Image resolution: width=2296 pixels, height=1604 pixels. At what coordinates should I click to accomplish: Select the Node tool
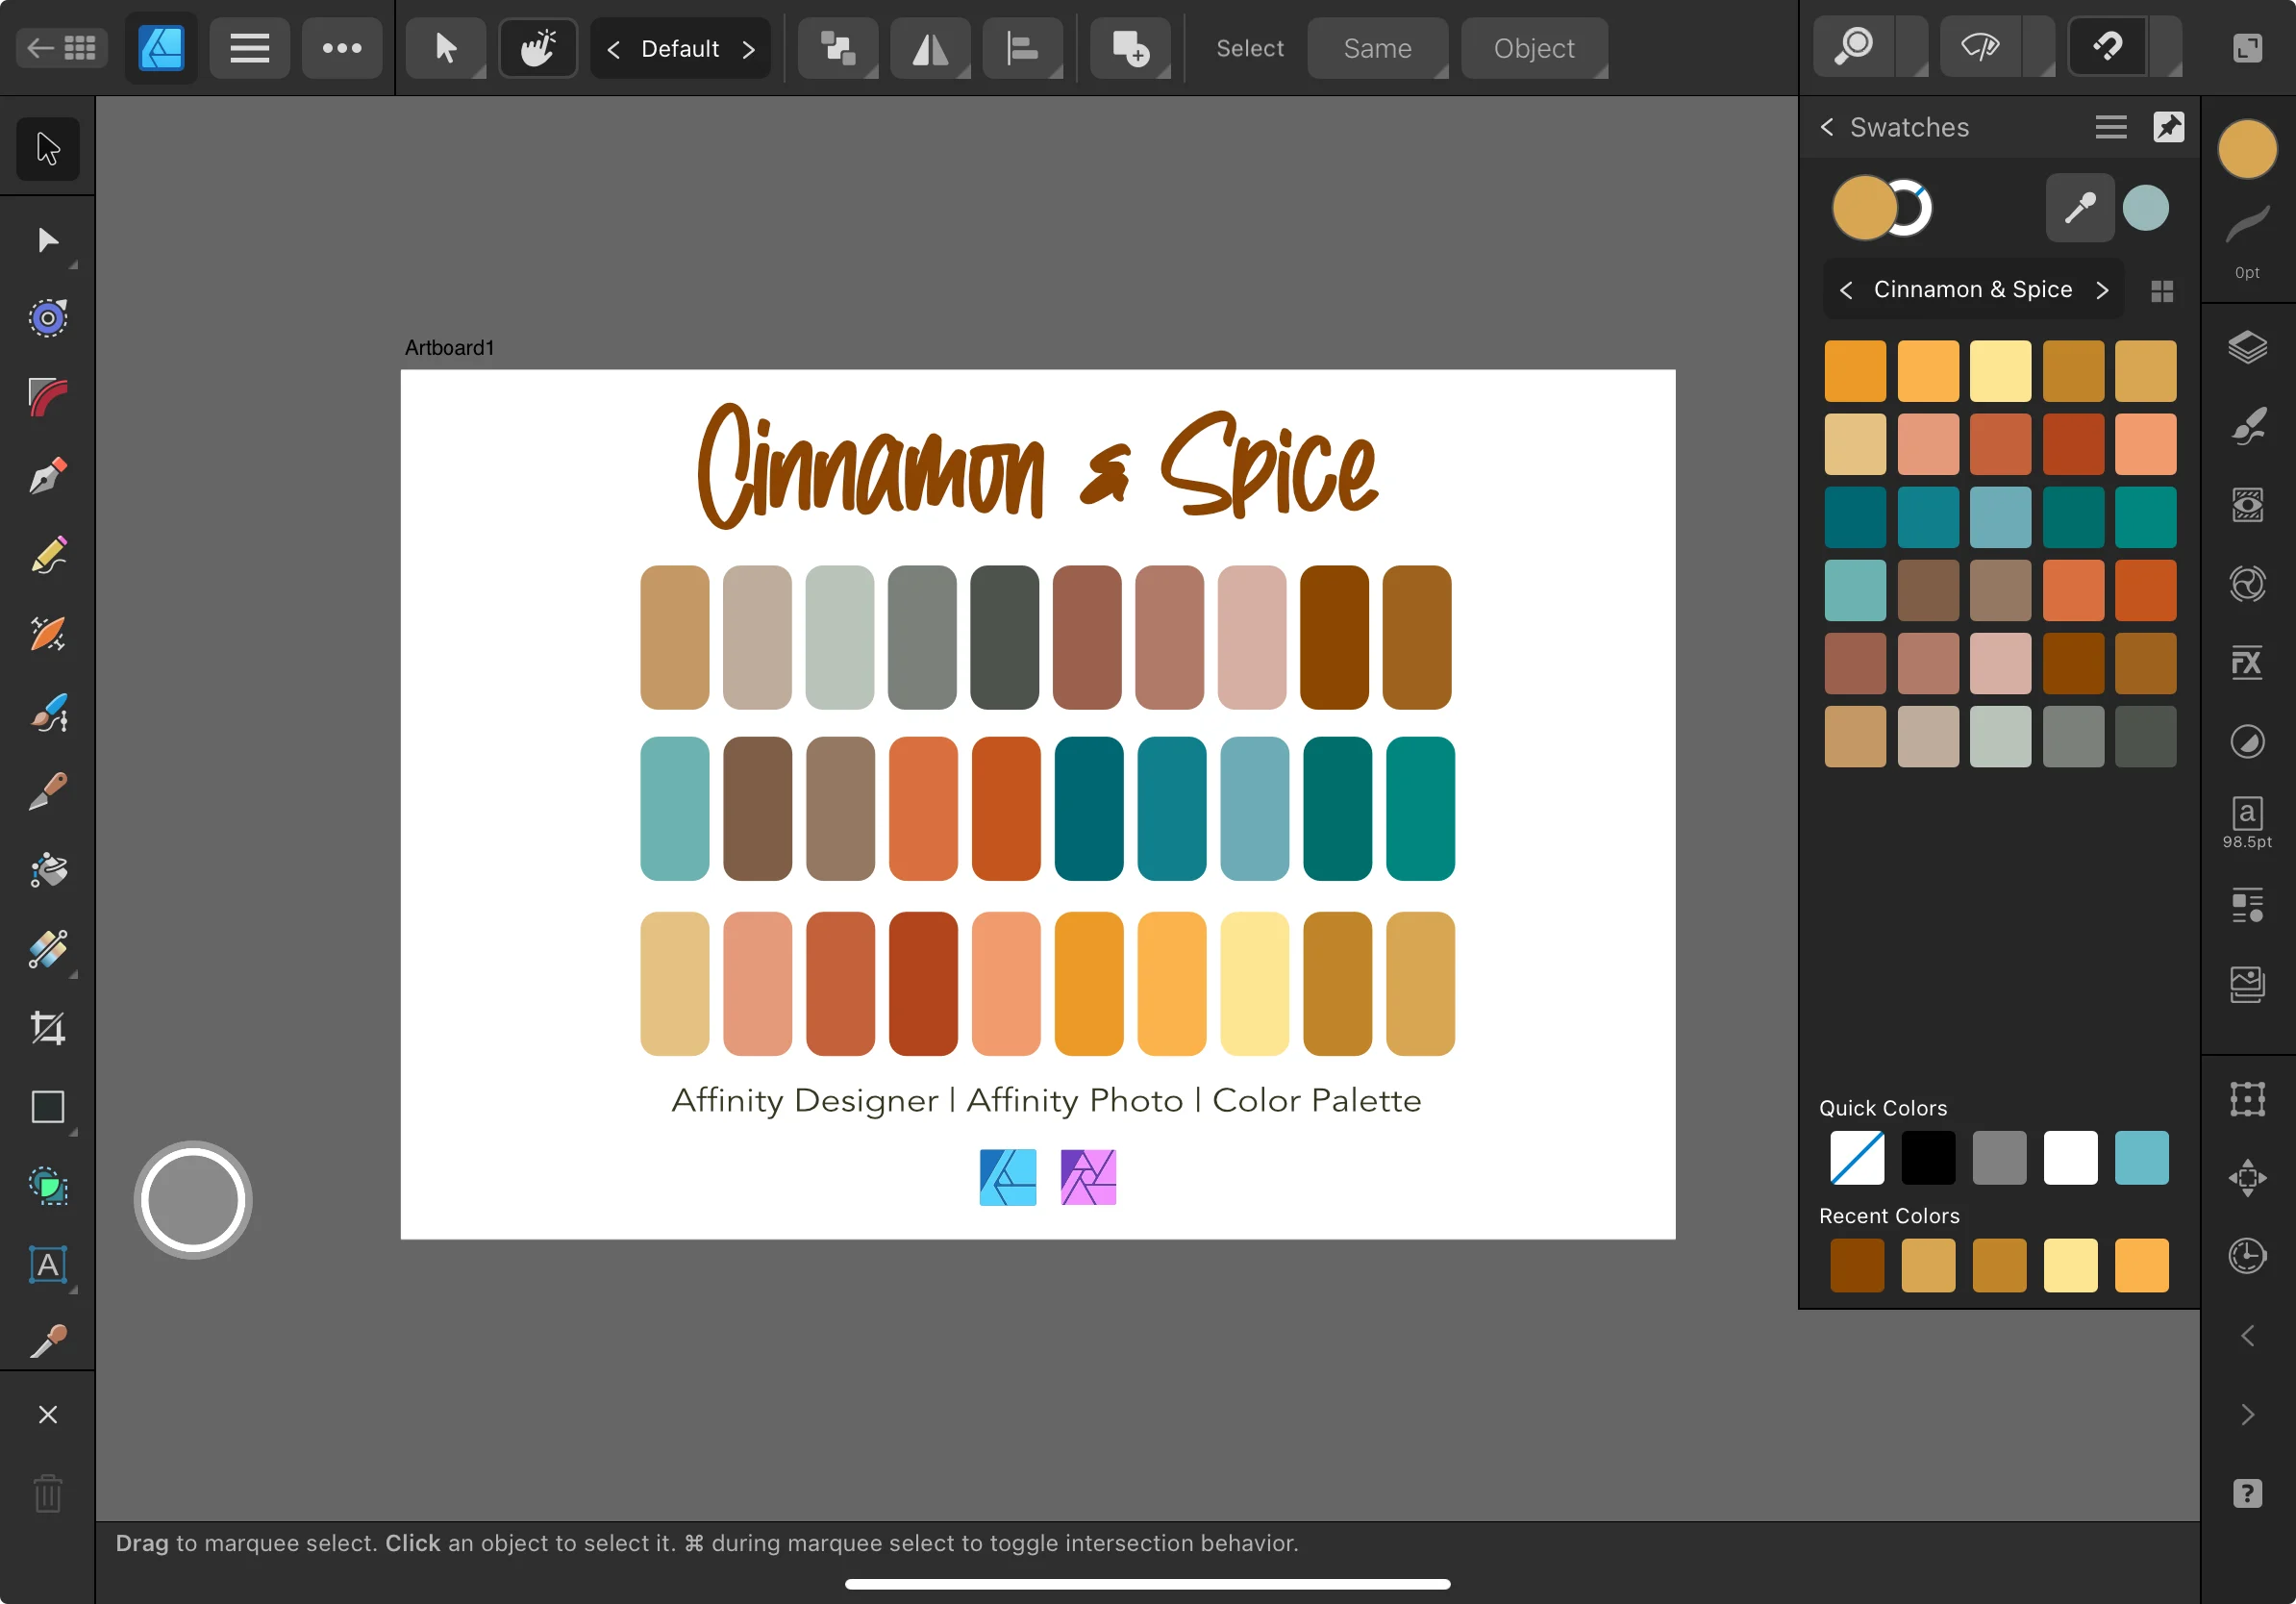tap(47, 240)
